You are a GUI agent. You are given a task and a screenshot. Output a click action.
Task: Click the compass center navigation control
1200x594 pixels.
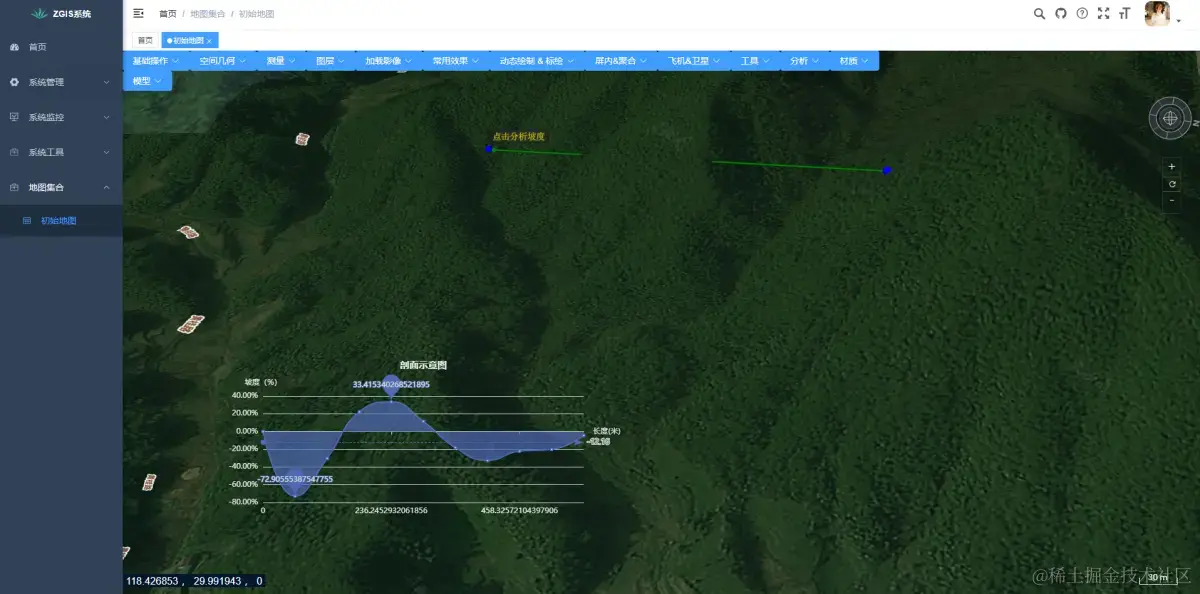pos(1170,119)
